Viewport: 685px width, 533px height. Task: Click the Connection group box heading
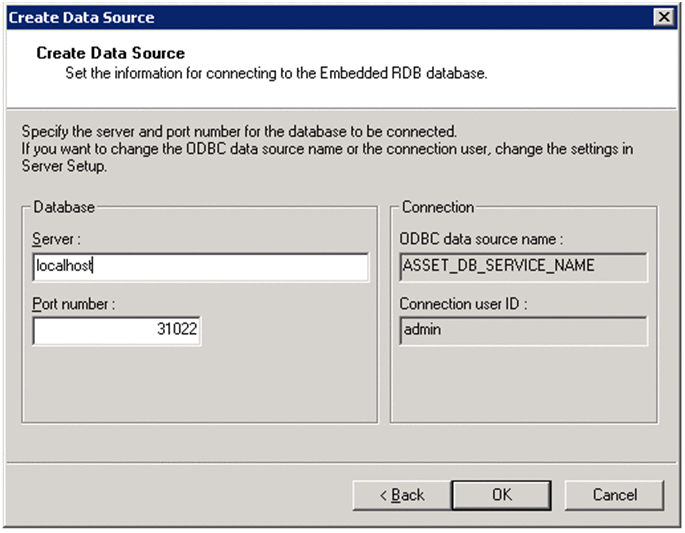[x=437, y=207]
